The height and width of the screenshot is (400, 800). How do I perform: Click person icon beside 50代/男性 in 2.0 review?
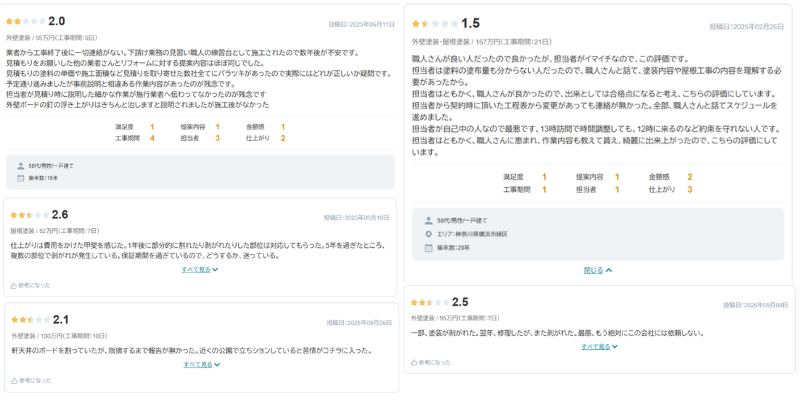(x=20, y=166)
